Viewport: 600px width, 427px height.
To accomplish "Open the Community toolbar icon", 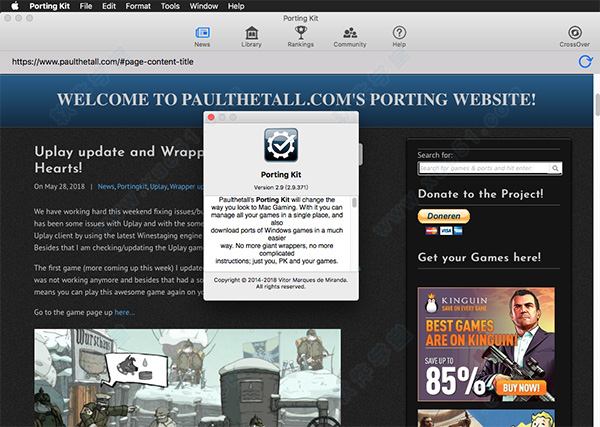I will coord(350,37).
